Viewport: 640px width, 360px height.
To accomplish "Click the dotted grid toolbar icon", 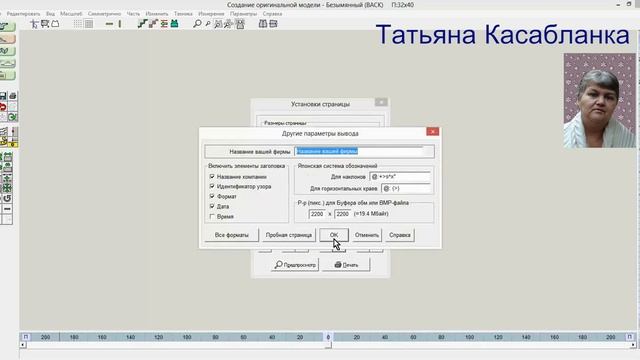I will click(78, 24).
